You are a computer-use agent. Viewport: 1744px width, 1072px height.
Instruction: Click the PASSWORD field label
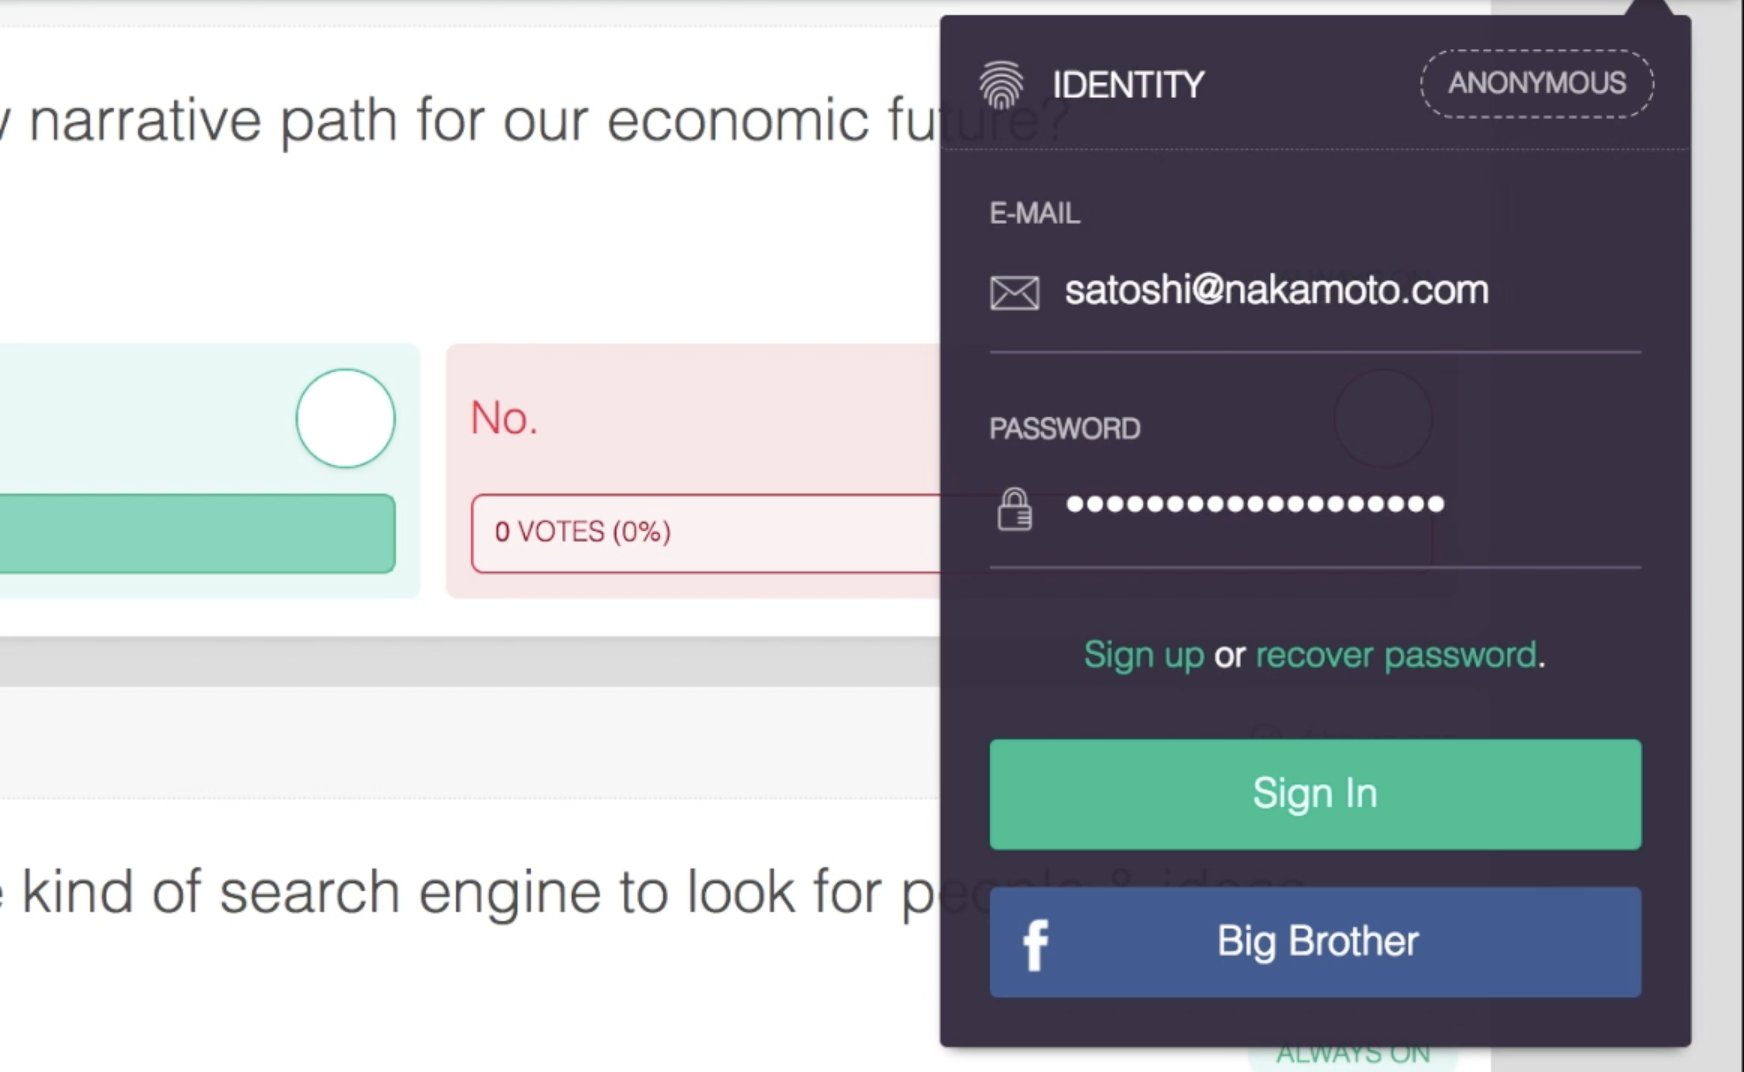pyautogui.click(x=1064, y=429)
